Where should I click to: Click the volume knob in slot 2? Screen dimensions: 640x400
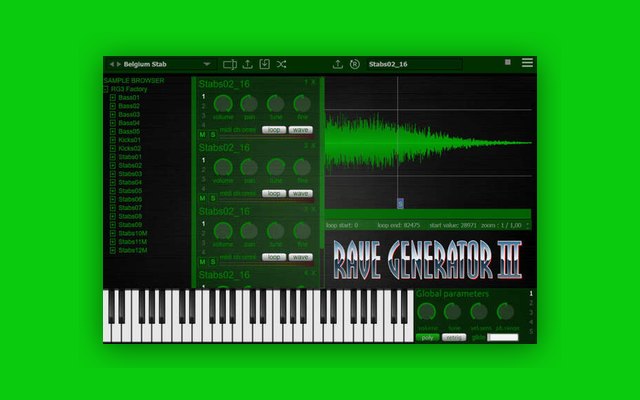pyautogui.click(x=223, y=167)
